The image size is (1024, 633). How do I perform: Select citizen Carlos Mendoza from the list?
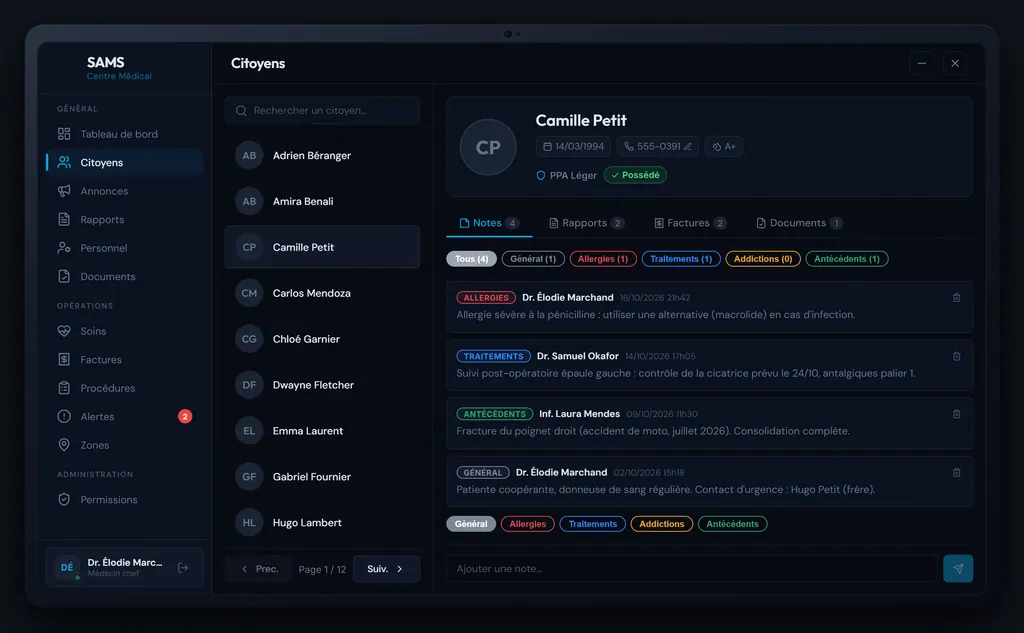pyautogui.click(x=322, y=293)
